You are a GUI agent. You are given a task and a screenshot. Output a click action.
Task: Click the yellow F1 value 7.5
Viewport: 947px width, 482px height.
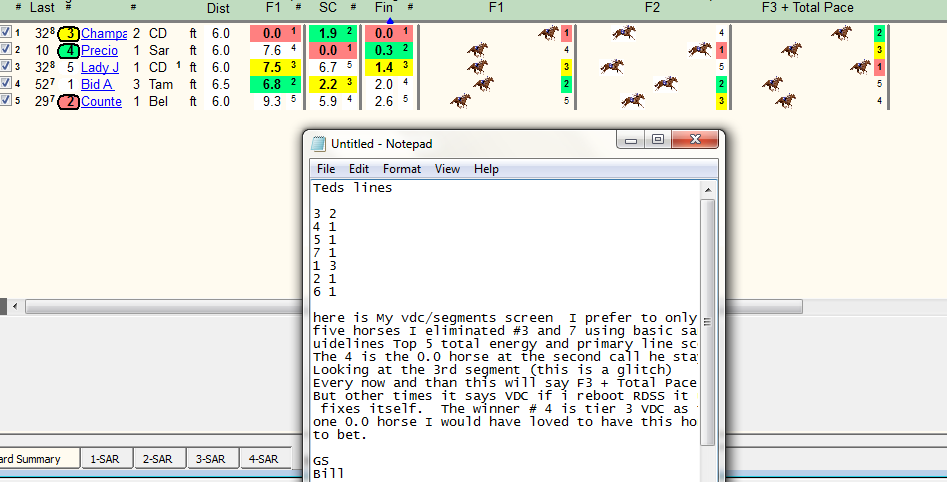pos(272,67)
